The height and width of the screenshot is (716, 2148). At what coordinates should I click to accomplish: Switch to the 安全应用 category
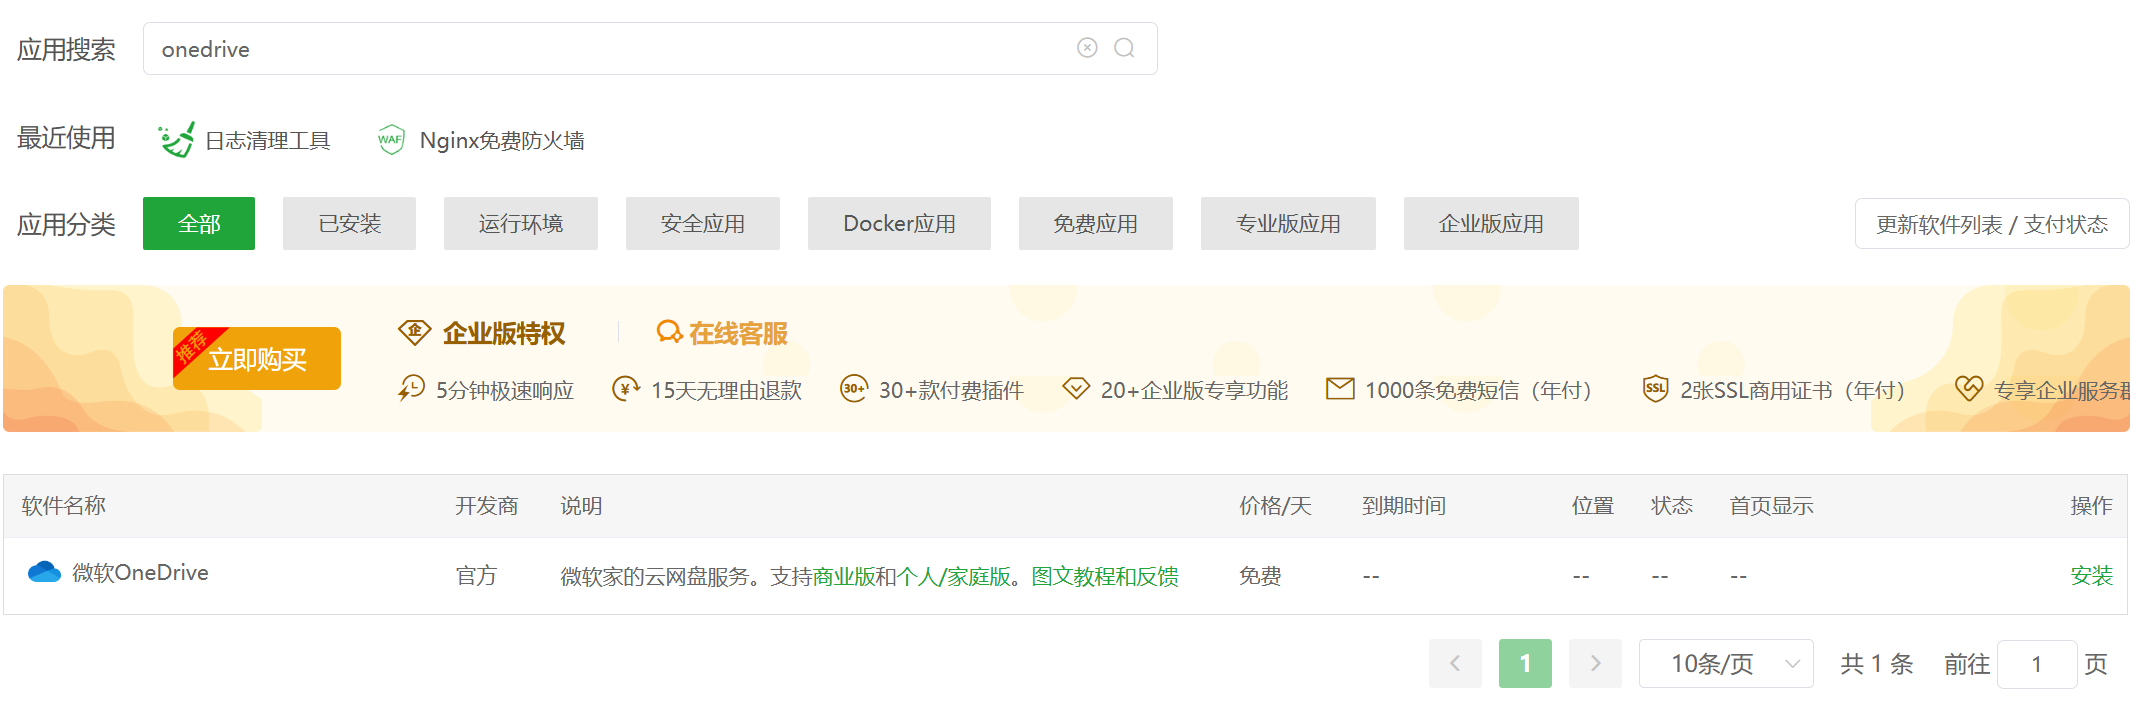tap(703, 223)
